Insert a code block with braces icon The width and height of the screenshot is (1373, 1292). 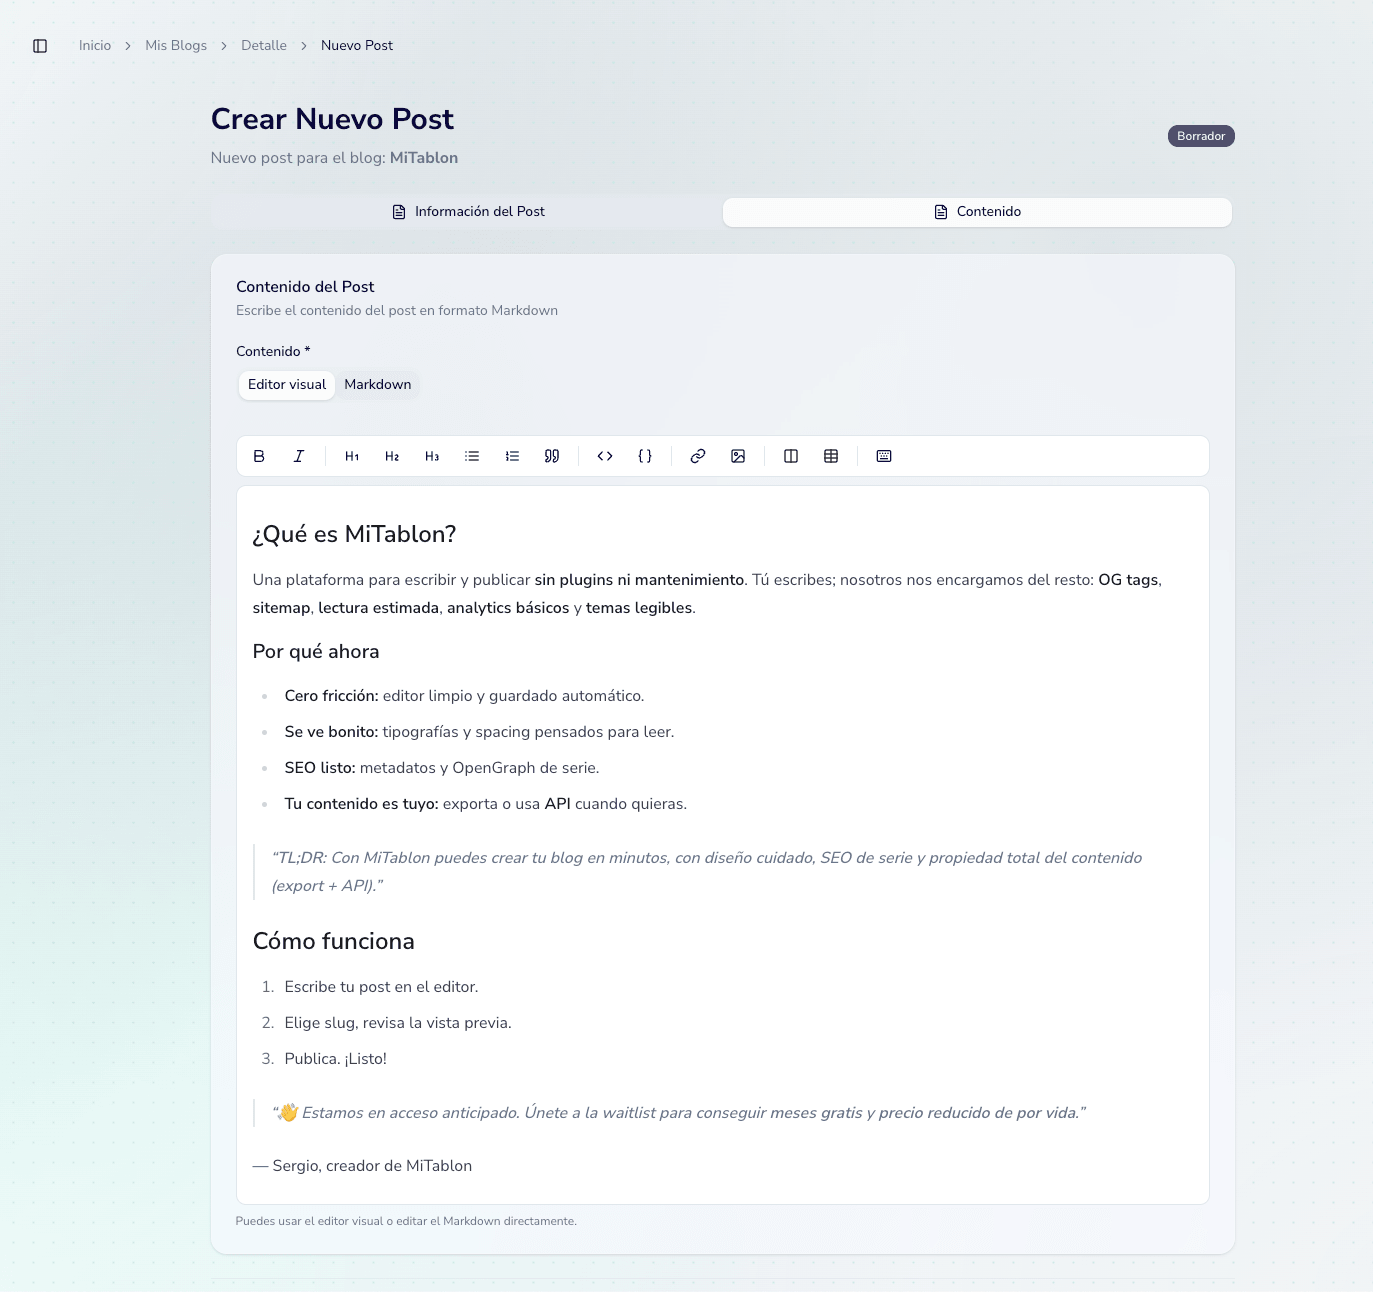point(645,456)
